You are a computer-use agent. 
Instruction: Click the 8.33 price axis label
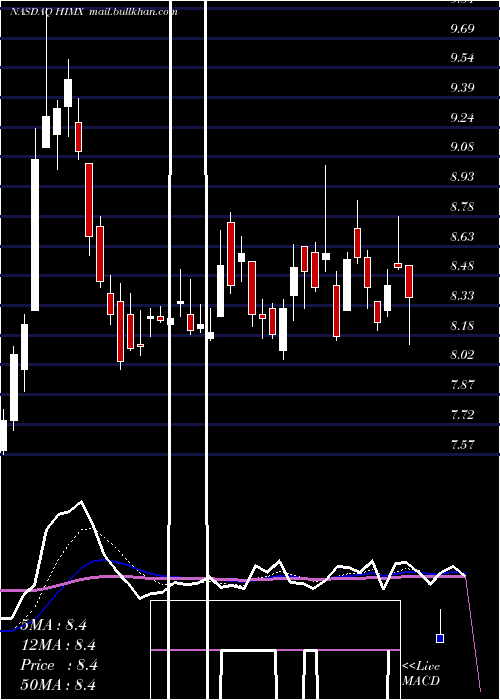462,296
